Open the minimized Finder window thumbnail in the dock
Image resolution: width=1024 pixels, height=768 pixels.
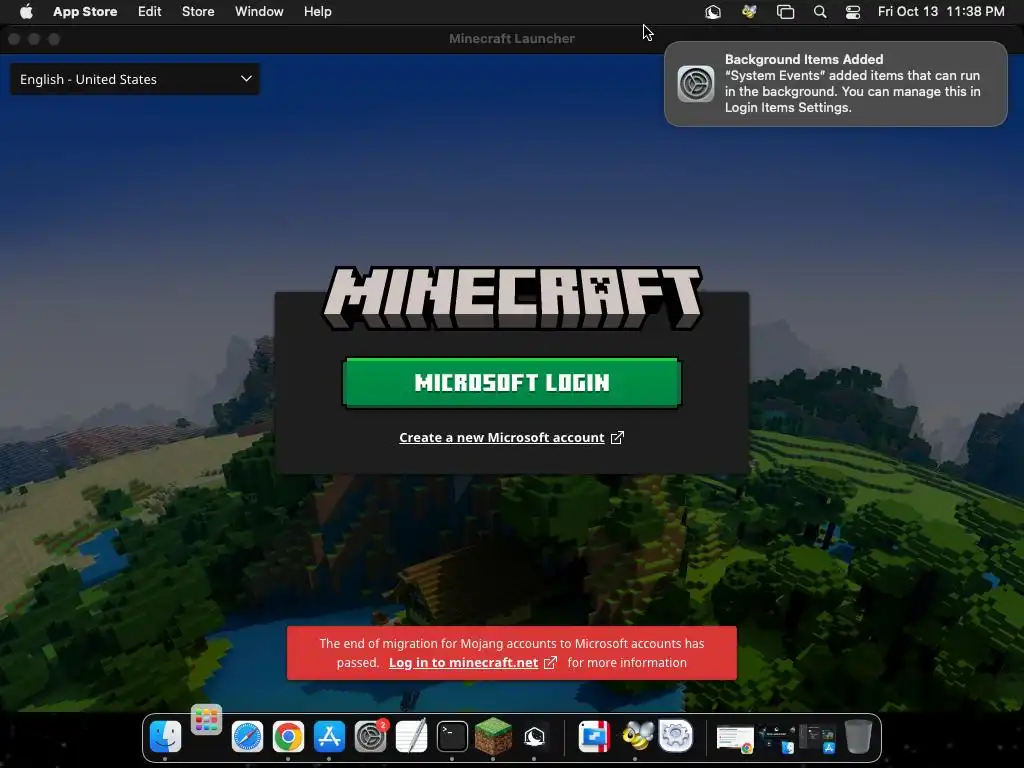[x=776, y=739]
